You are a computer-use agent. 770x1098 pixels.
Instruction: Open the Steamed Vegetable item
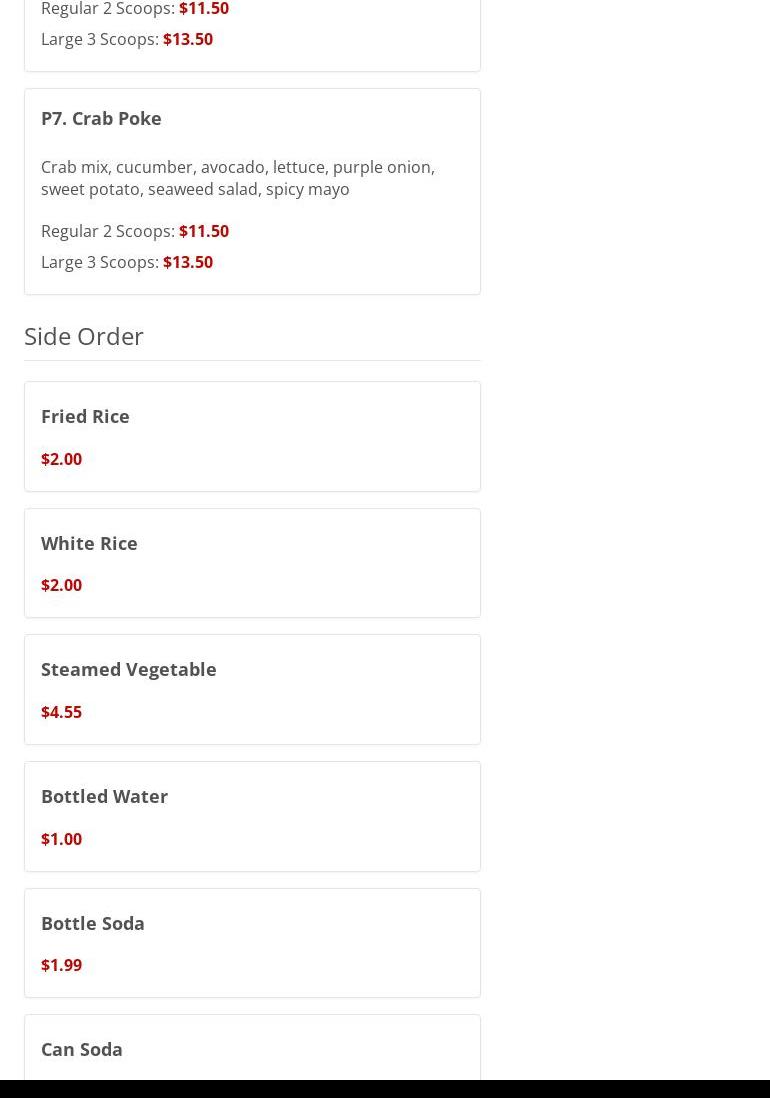(128, 669)
